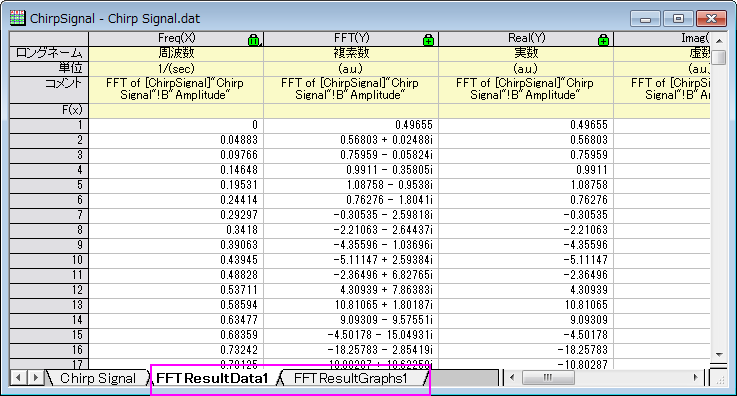Click Real(Y) cell with value 0.9911
Image resolution: width=737 pixels, height=396 pixels.
pyautogui.click(x=526, y=170)
